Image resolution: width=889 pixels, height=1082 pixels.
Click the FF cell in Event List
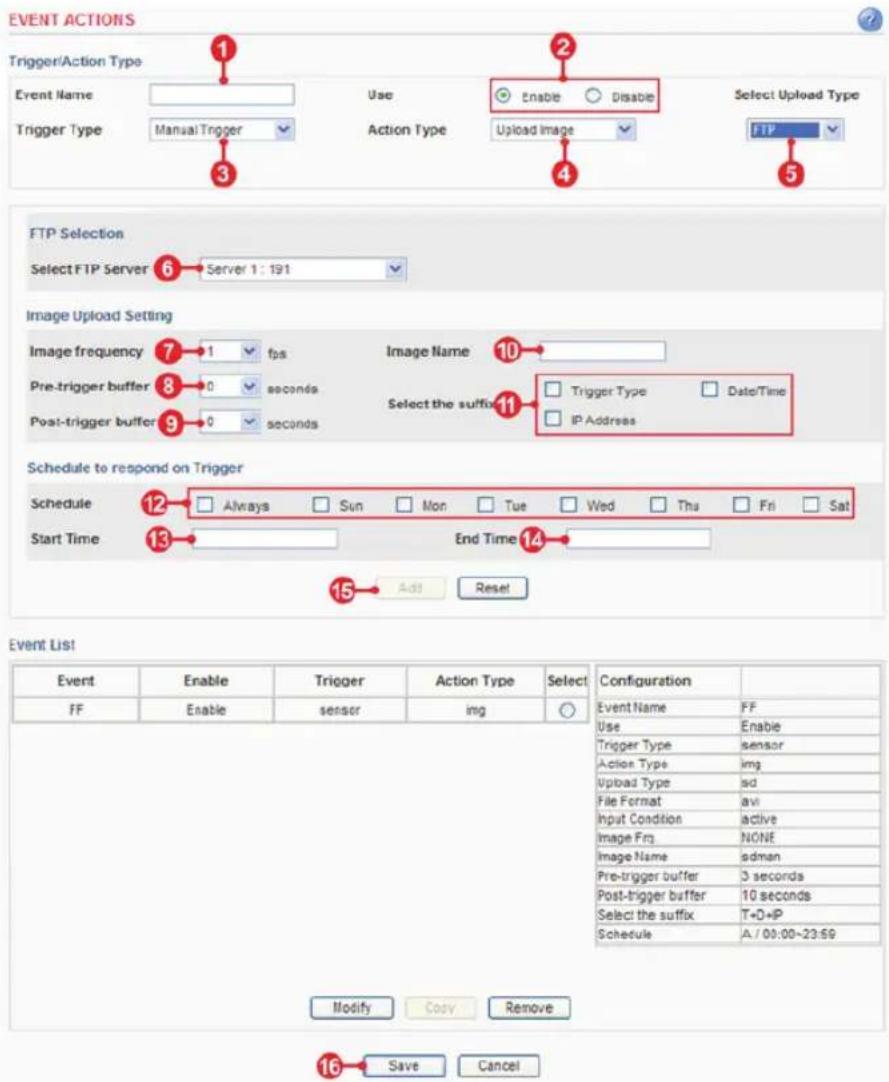click(x=76, y=710)
